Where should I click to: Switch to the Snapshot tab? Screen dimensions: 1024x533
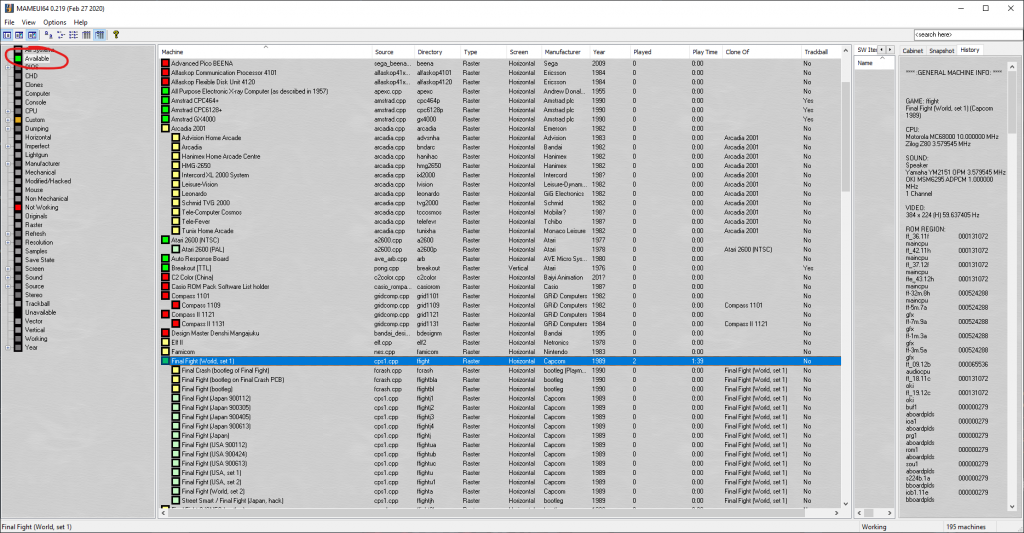(940, 49)
